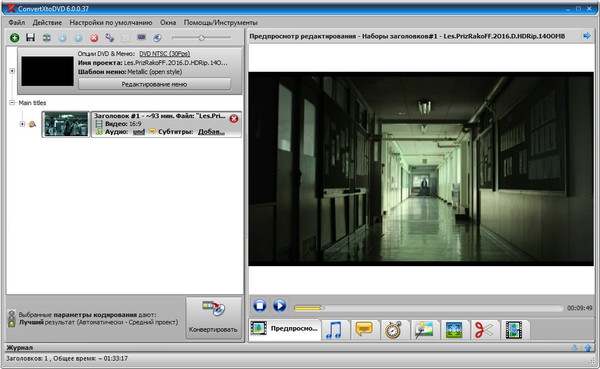600x369 pixels.
Task: Click the move up arrow toolbar icon
Action: pos(78,38)
